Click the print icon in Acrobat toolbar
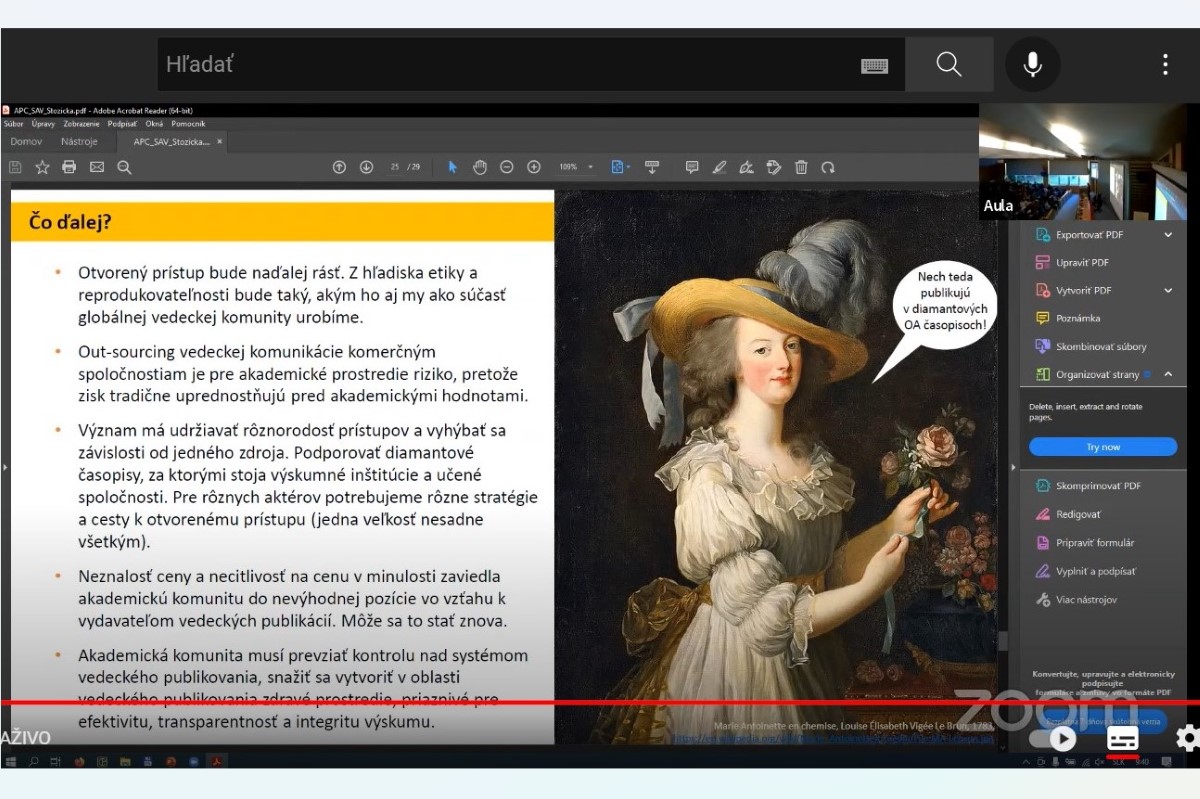The height and width of the screenshot is (799, 1200). 69,167
